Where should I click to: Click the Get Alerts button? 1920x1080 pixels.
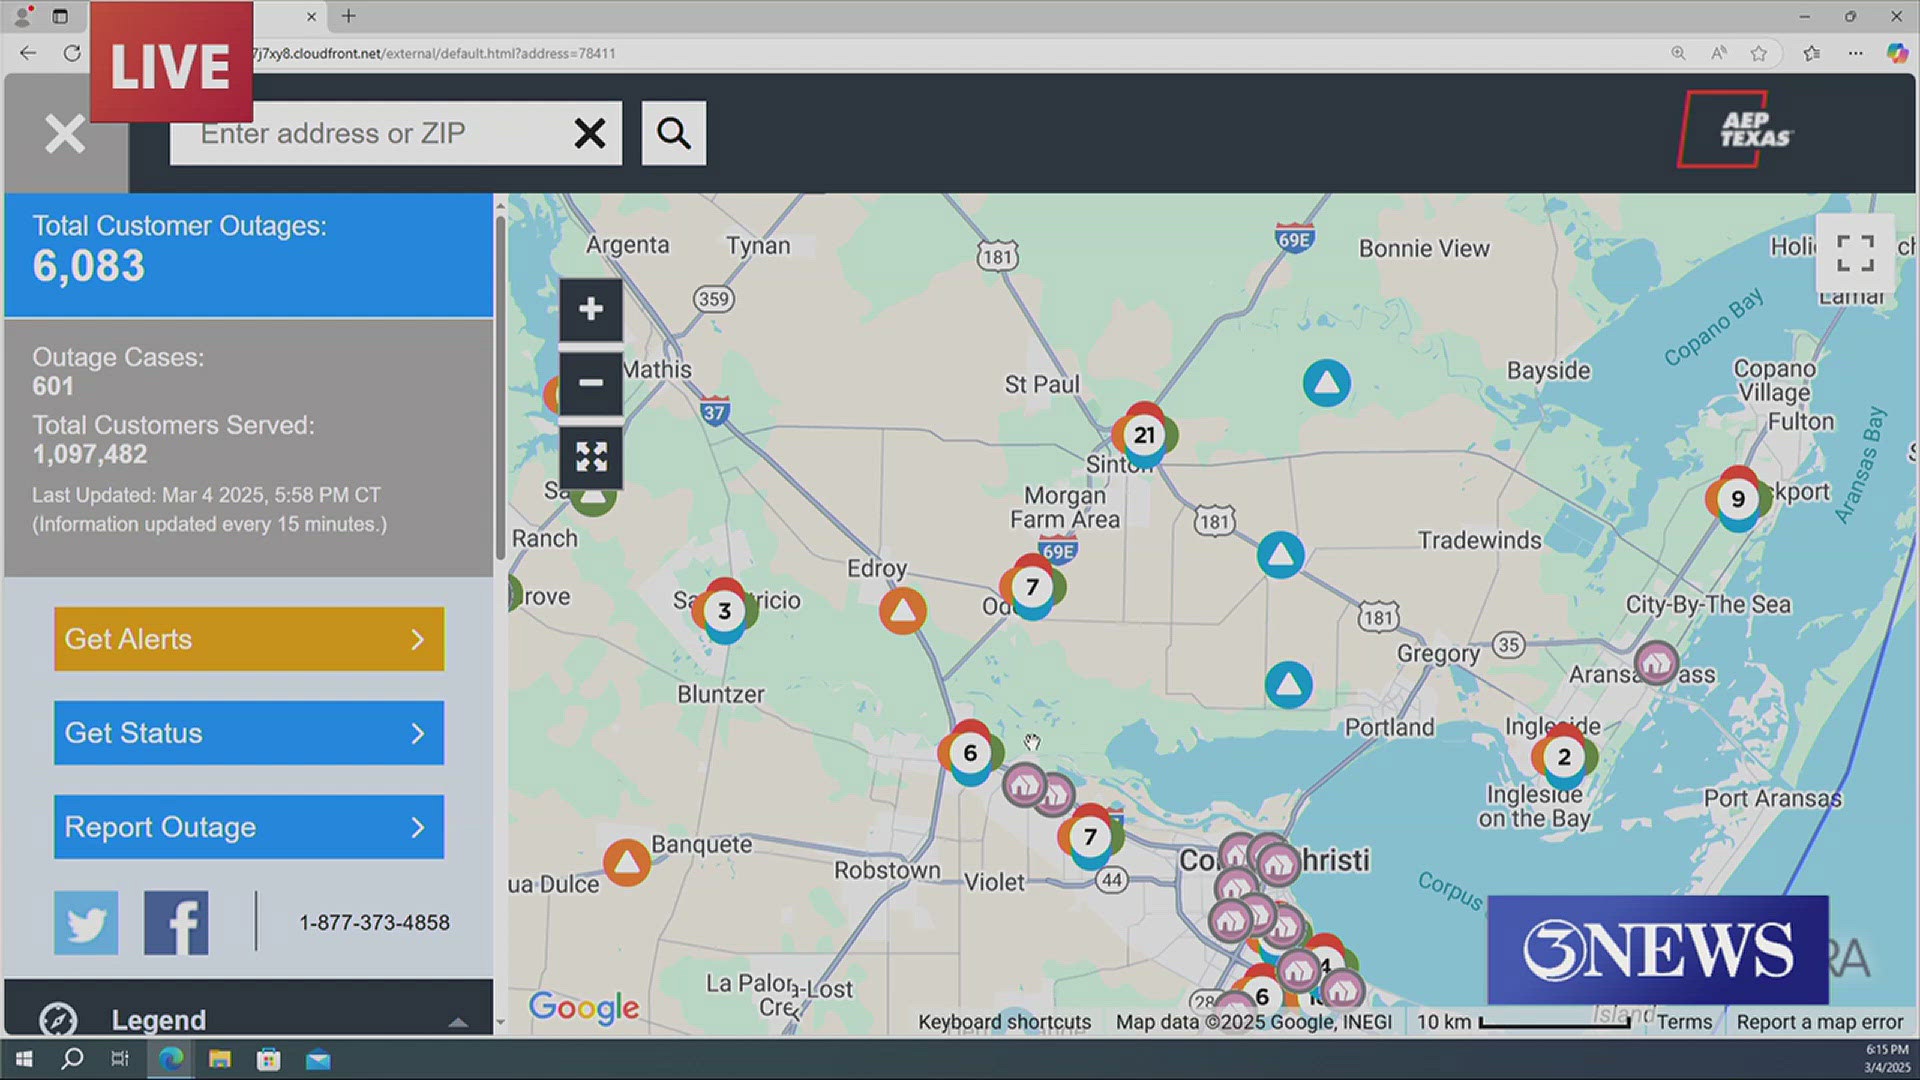pyautogui.click(x=248, y=638)
